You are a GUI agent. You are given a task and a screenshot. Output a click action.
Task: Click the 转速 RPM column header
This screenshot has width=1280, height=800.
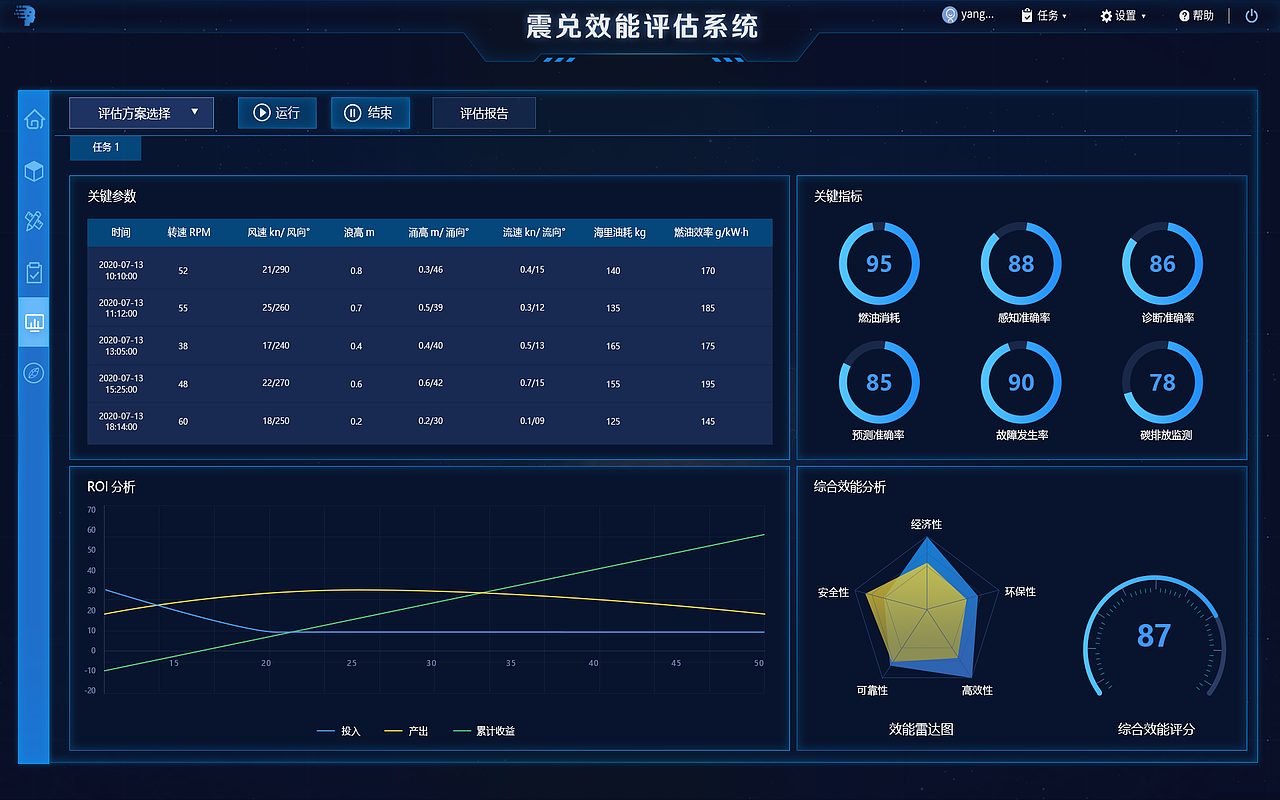pos(189,232)
